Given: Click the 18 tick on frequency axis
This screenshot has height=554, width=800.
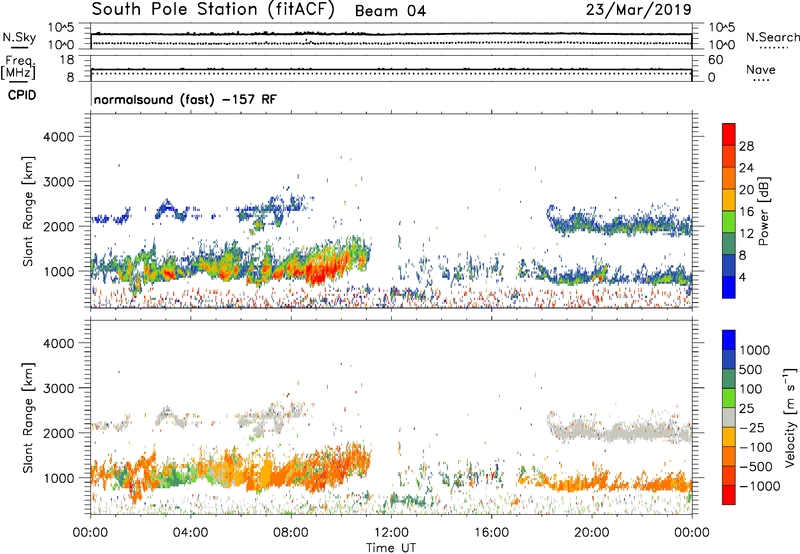Looking at the screenshot, I should point(67,60).
